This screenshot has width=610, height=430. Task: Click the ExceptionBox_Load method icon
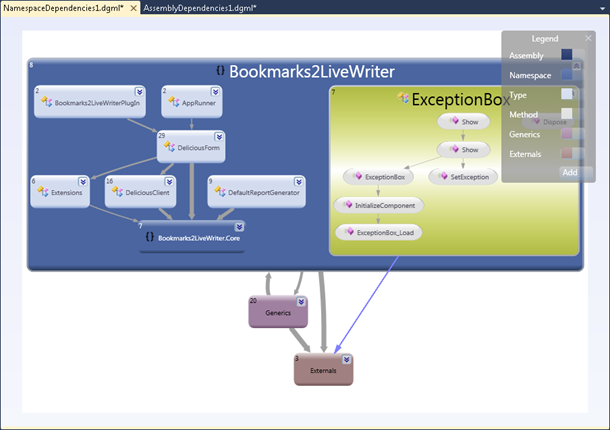pyautogui.click(x=349, y=232)
